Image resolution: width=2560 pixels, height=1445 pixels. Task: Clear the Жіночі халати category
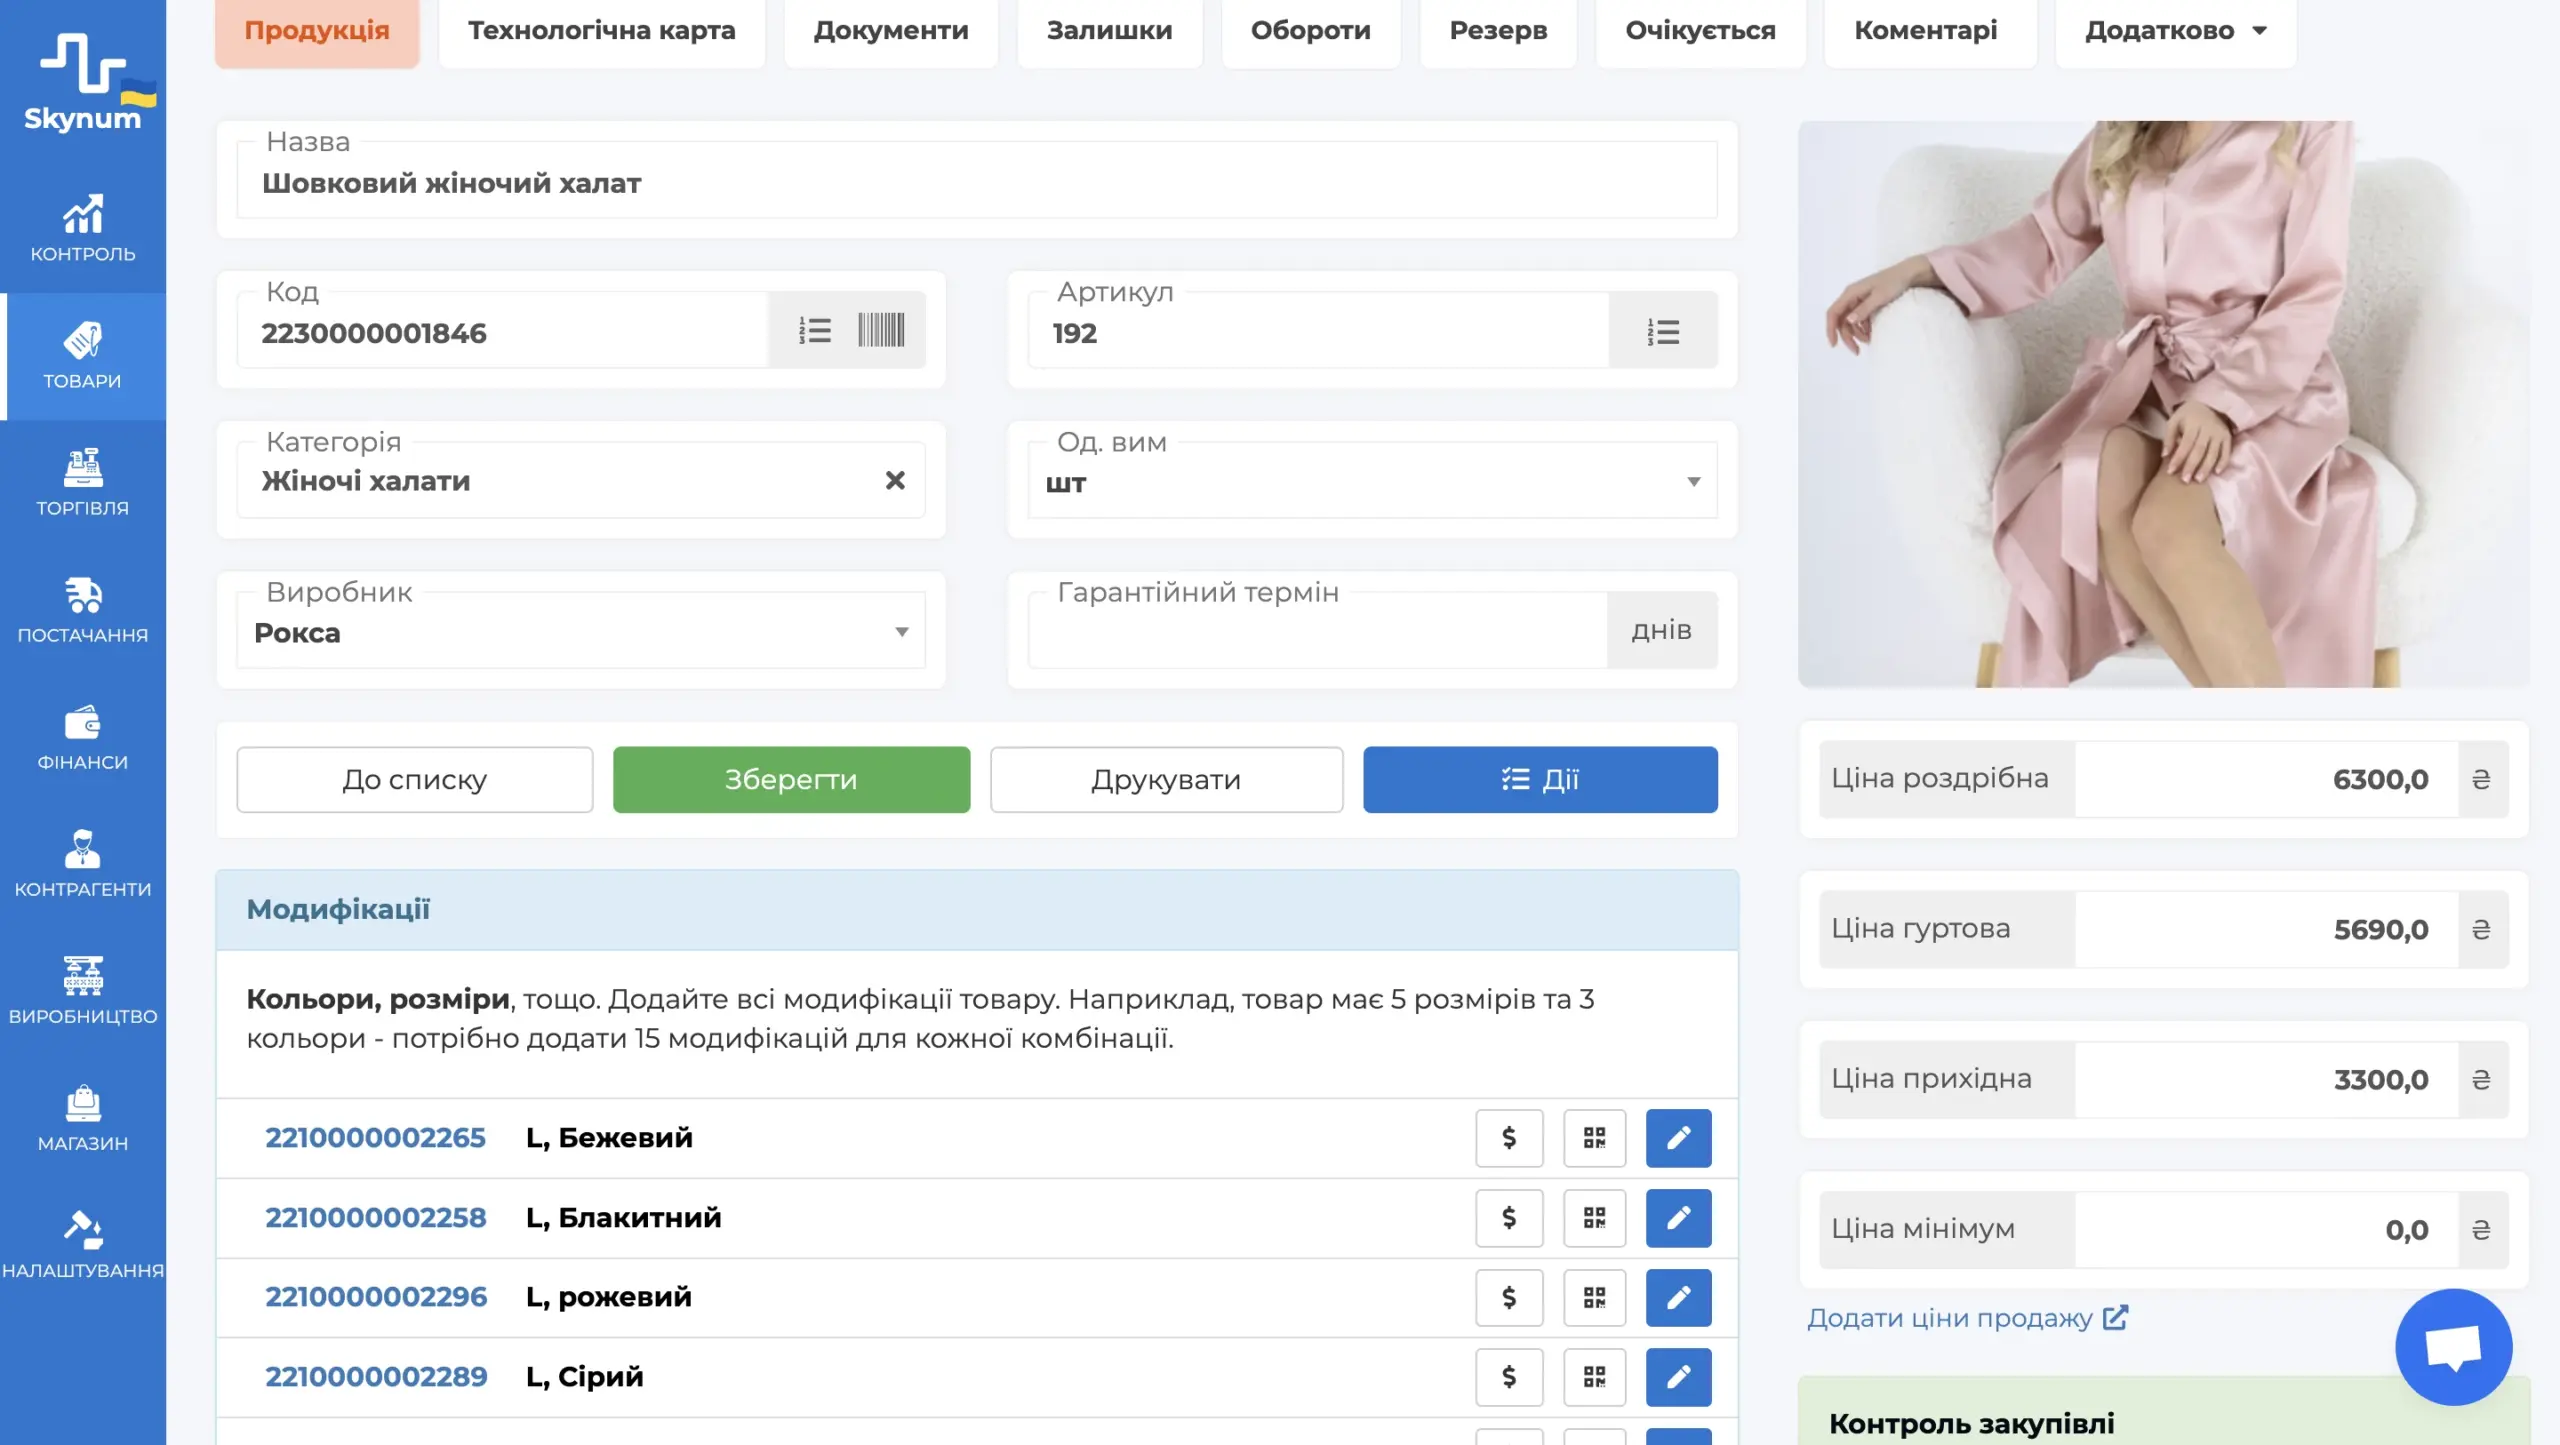[895, 481]
